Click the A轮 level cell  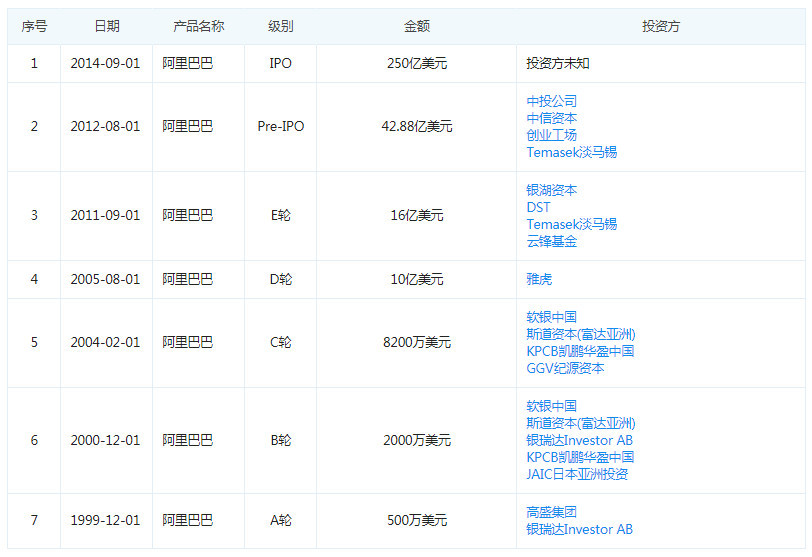281,520
